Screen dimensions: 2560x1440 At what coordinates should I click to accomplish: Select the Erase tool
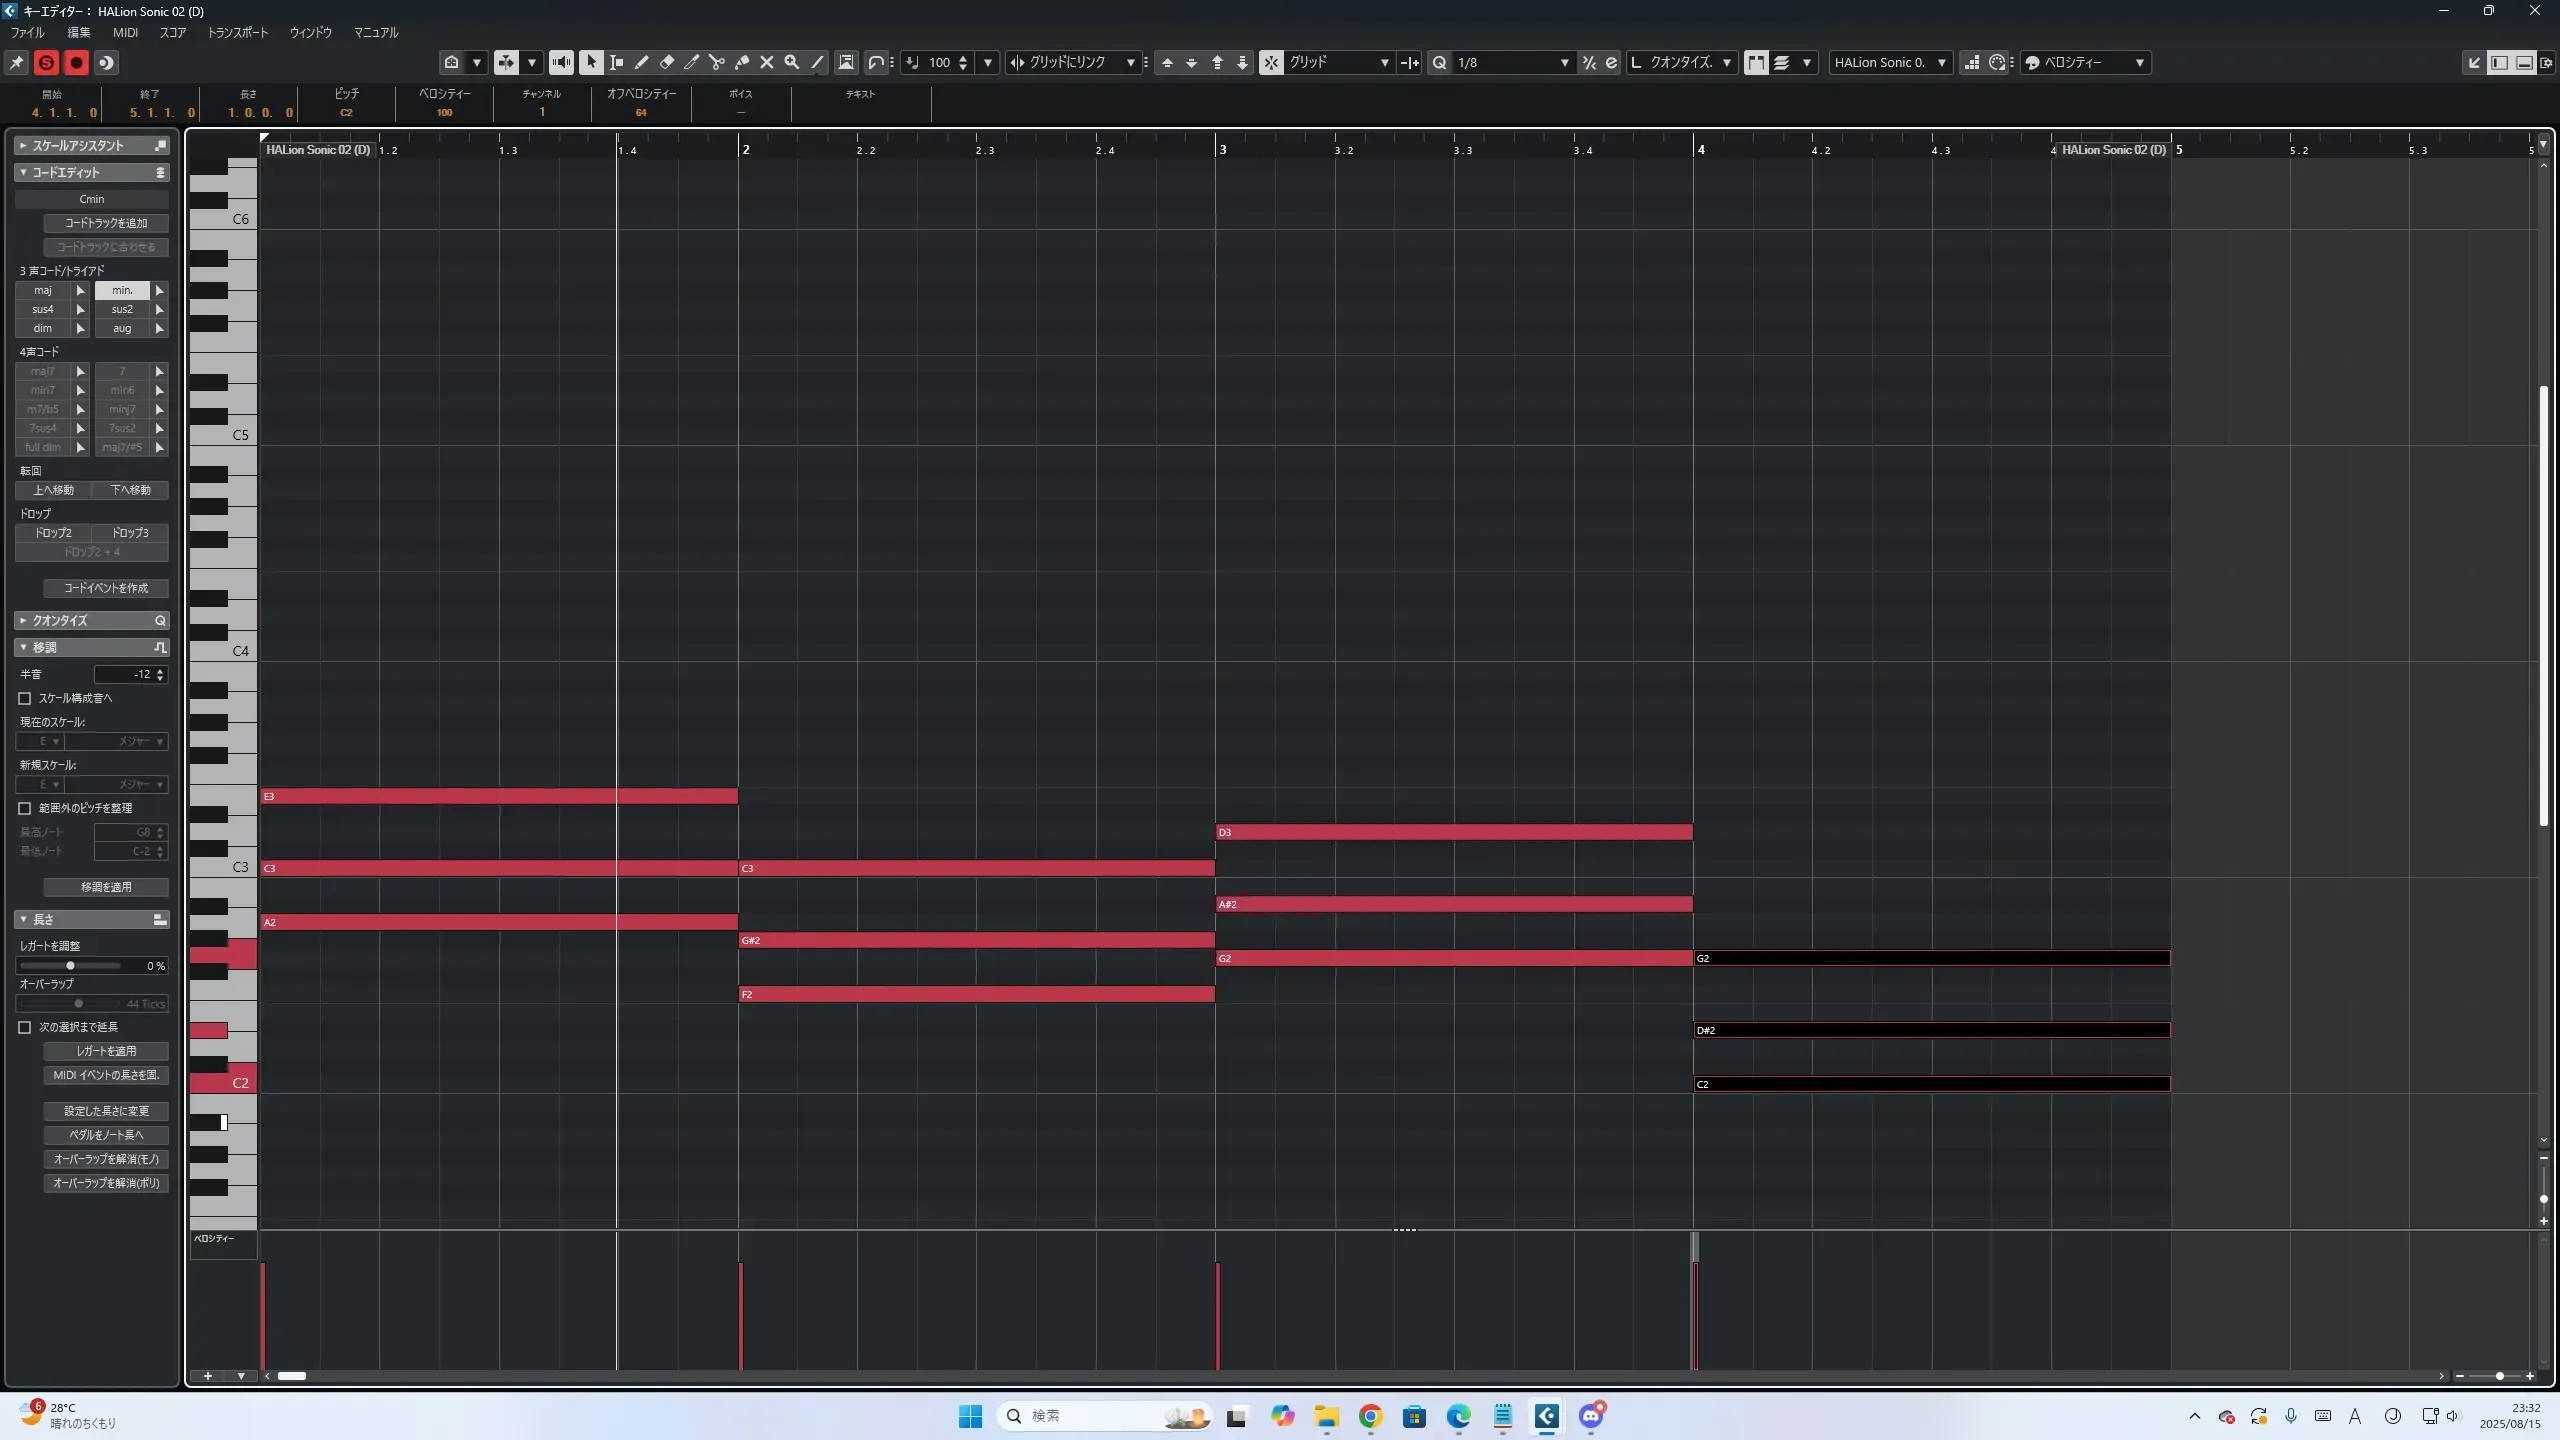(667, 62)
